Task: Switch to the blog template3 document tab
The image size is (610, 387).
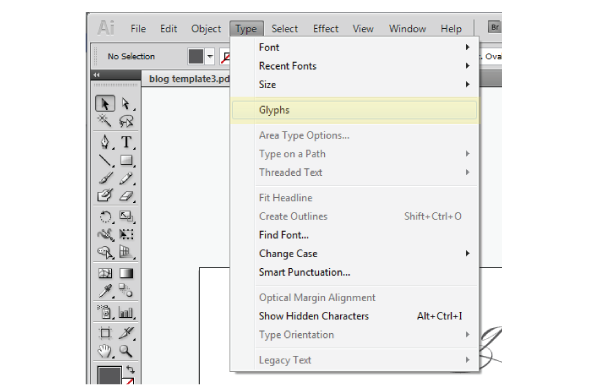Action: (x=186, y=79)
